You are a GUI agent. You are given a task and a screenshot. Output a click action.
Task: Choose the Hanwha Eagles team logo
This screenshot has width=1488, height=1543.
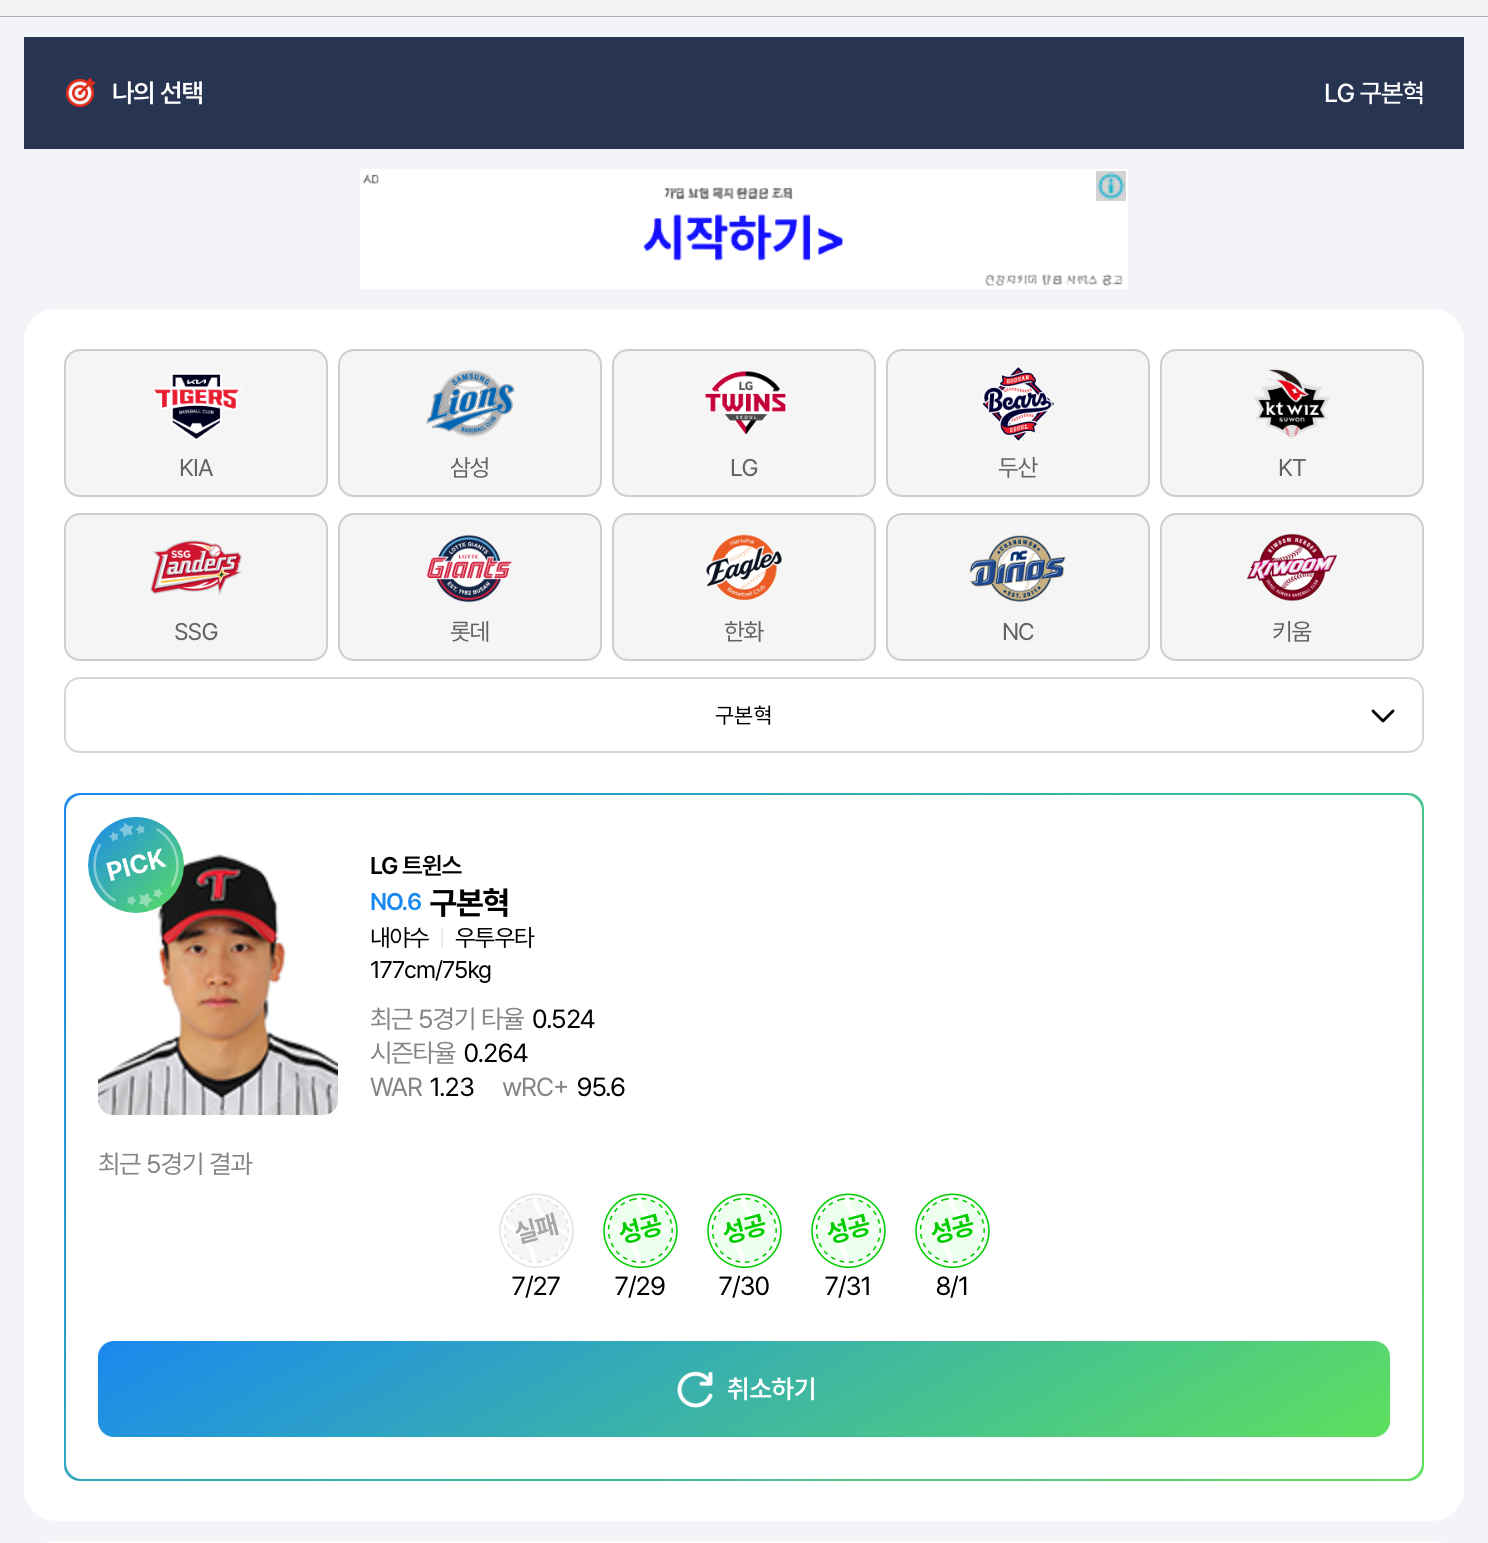744,568
